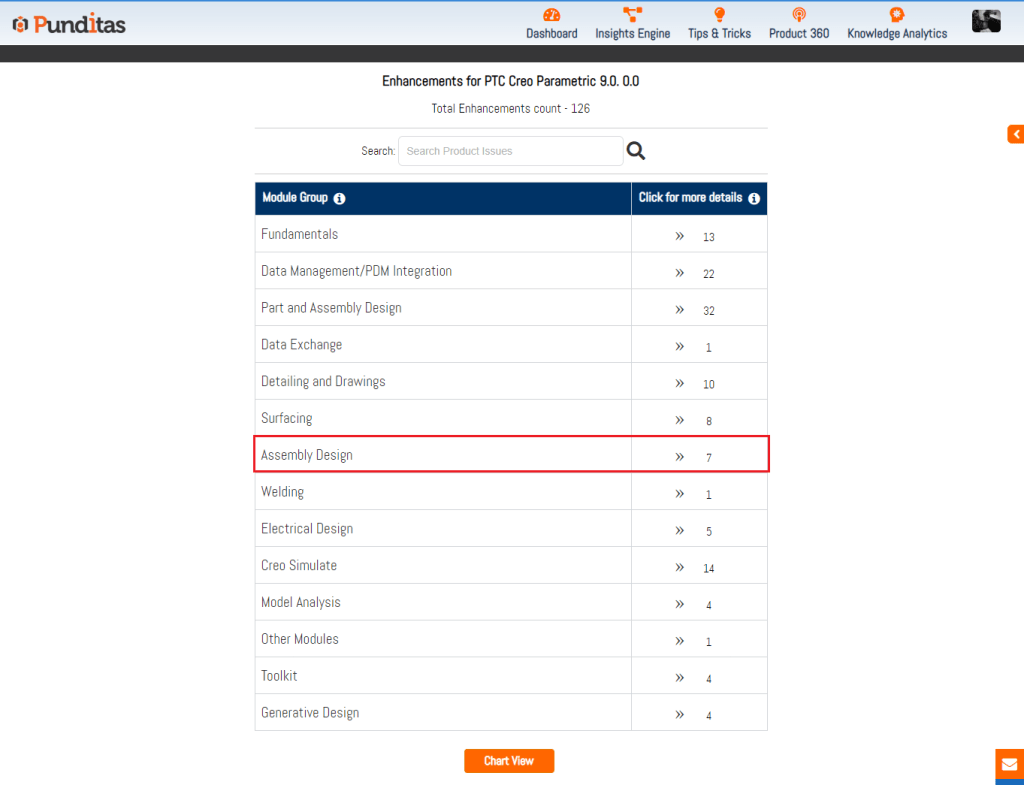Expand Creo Simulate details arrow
This screenshot has width=1024, height=785.
[680, 567]
